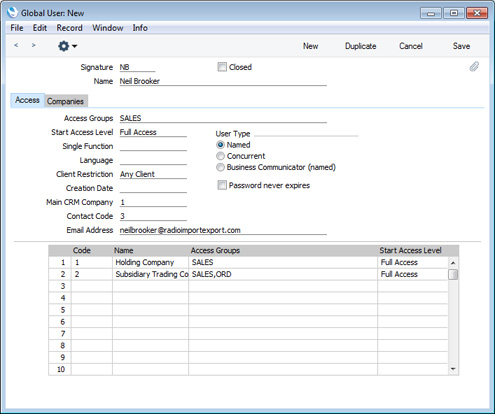This screenshot has height=414, width=495.
Task: Click the application logo in title bar
Action: pyautogui.click(x=12, y=12)
